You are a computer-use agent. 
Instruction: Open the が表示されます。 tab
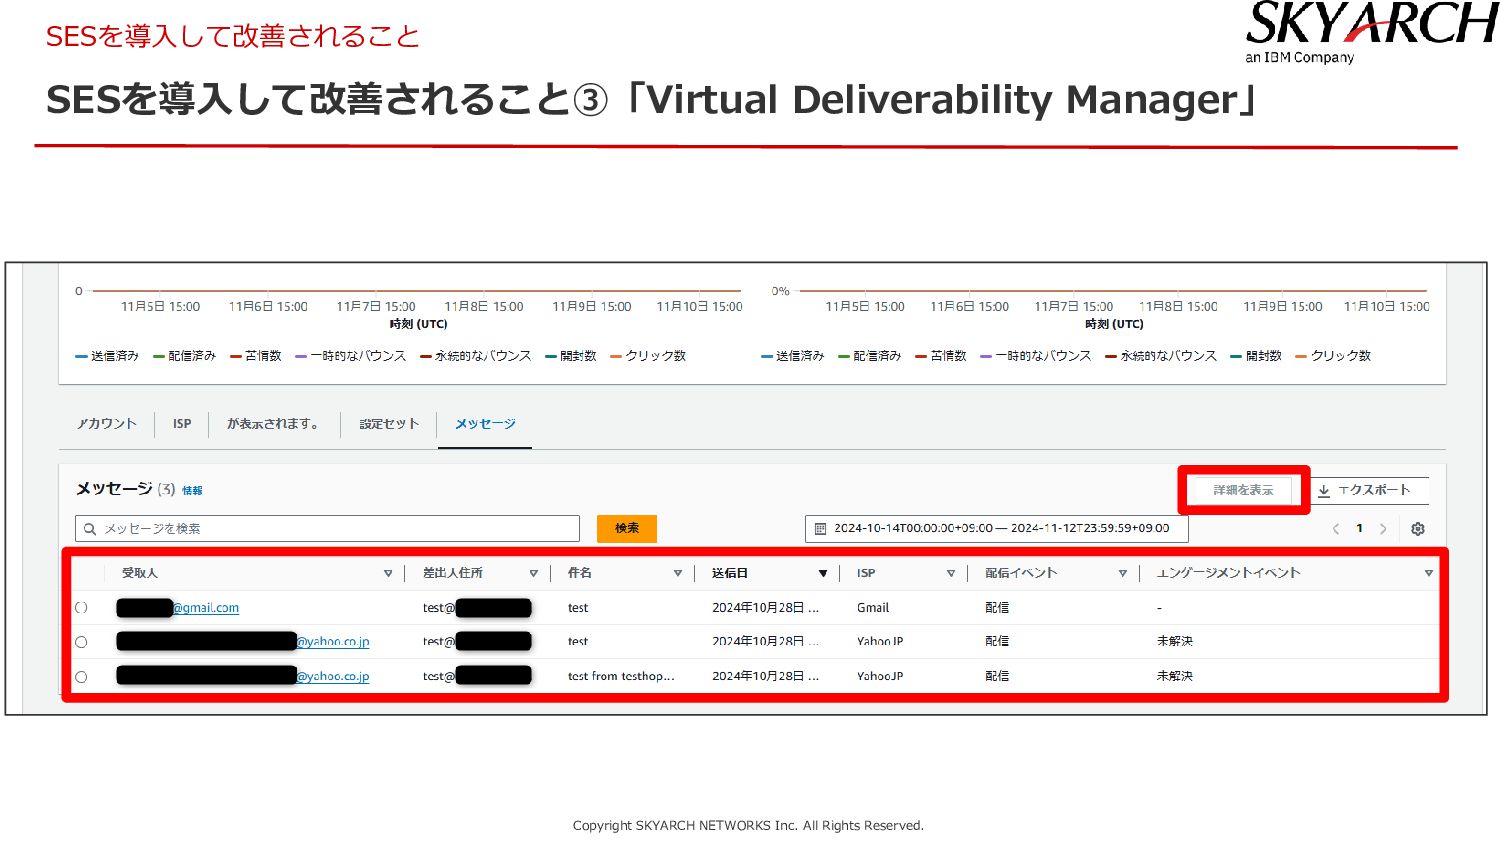pos(273,424)
